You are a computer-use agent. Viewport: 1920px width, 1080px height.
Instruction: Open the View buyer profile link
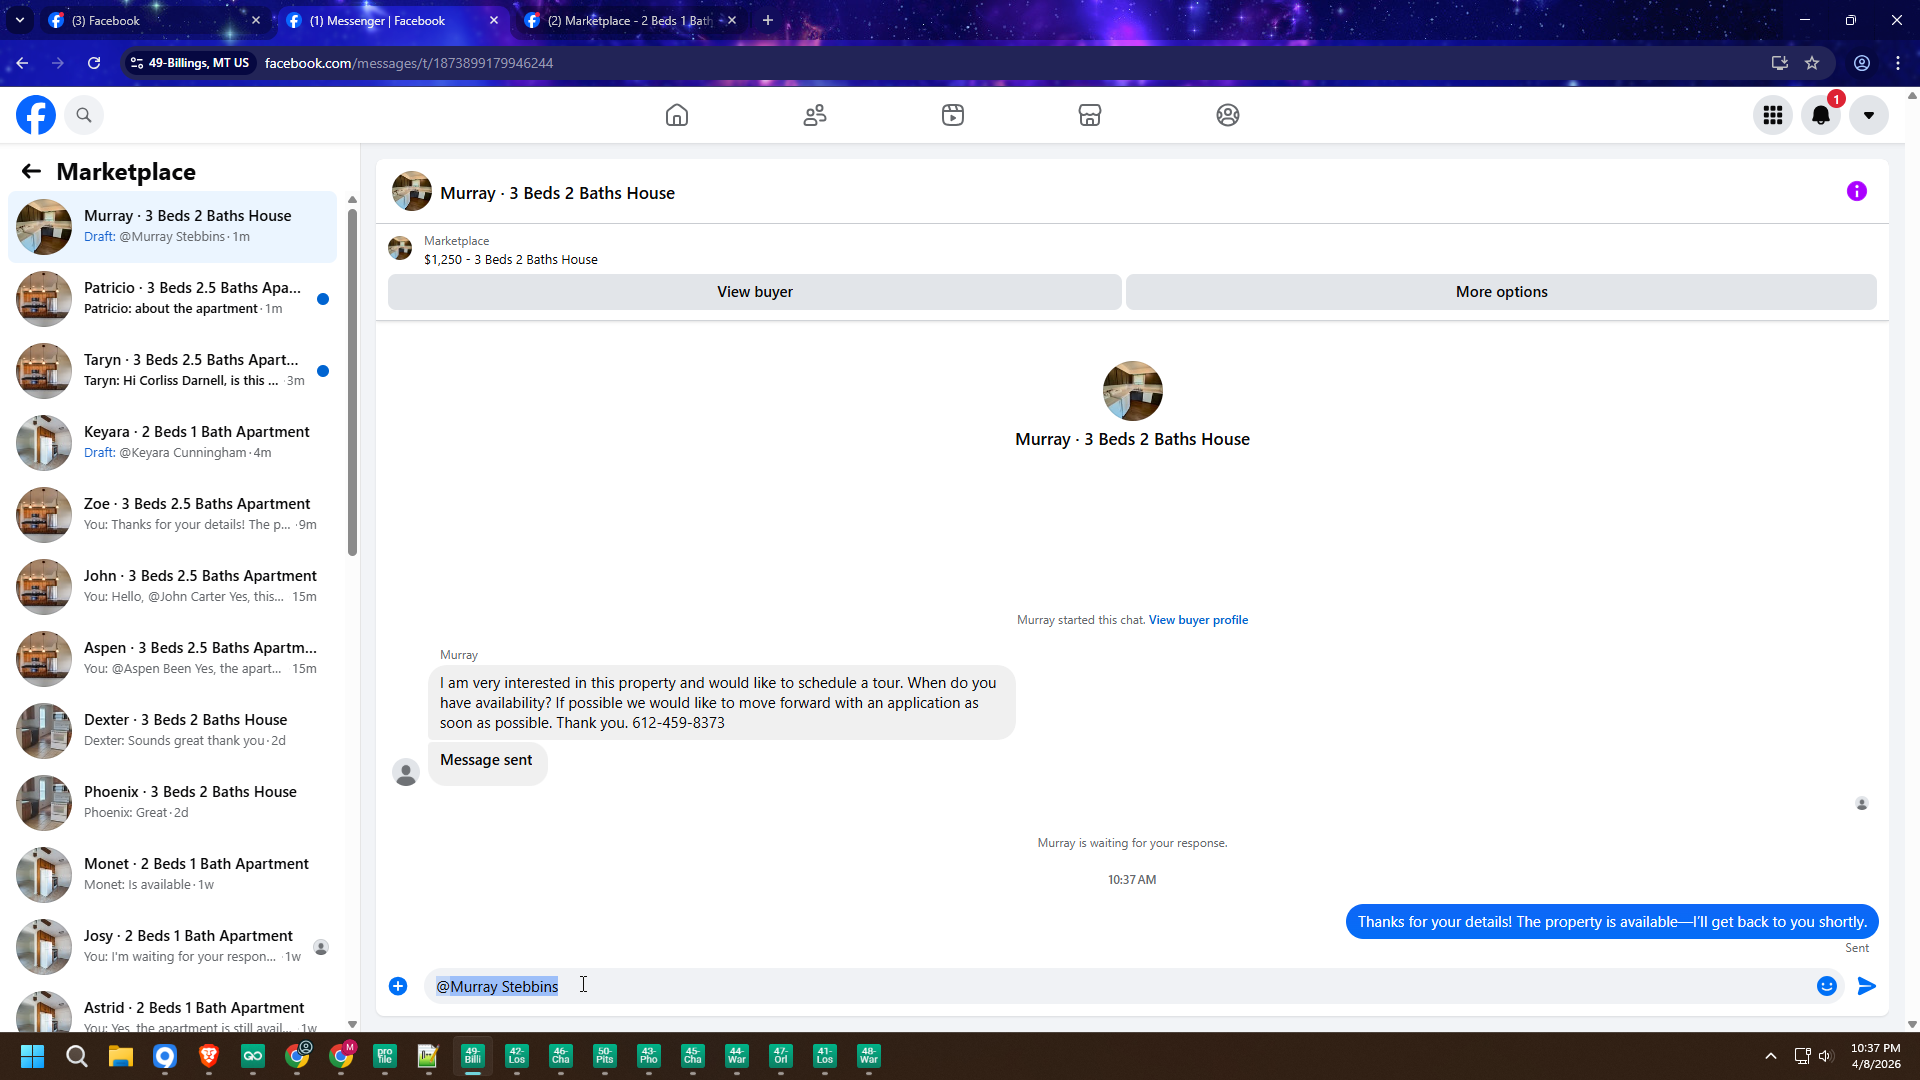pos(1198,620)
